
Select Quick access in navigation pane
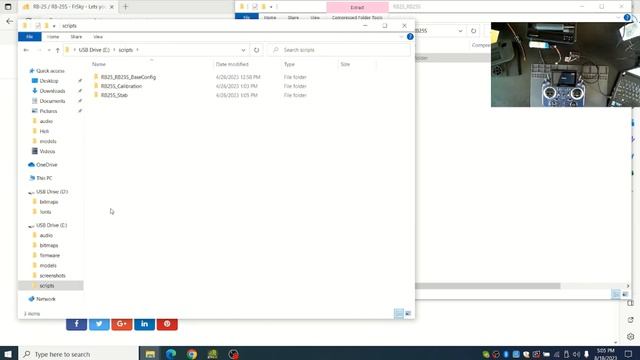(50, 71)
